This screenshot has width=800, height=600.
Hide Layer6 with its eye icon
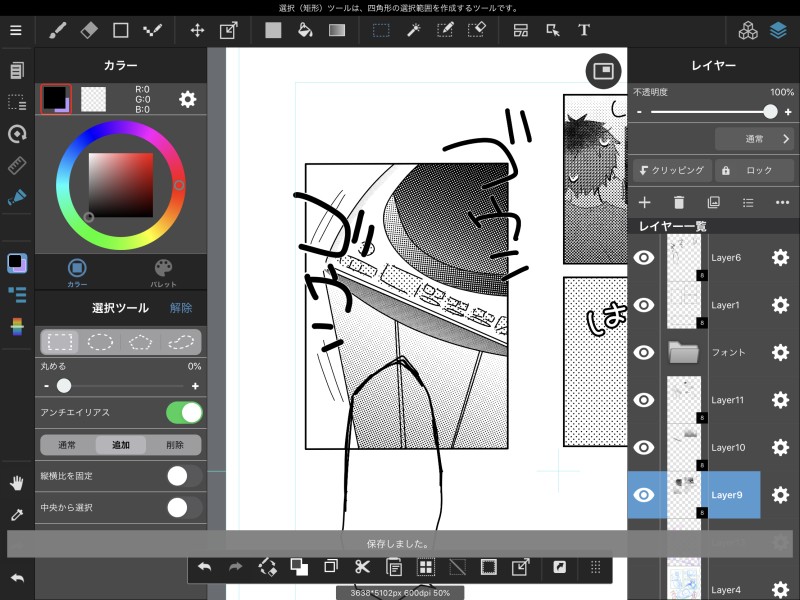click(x=644, y=258)
